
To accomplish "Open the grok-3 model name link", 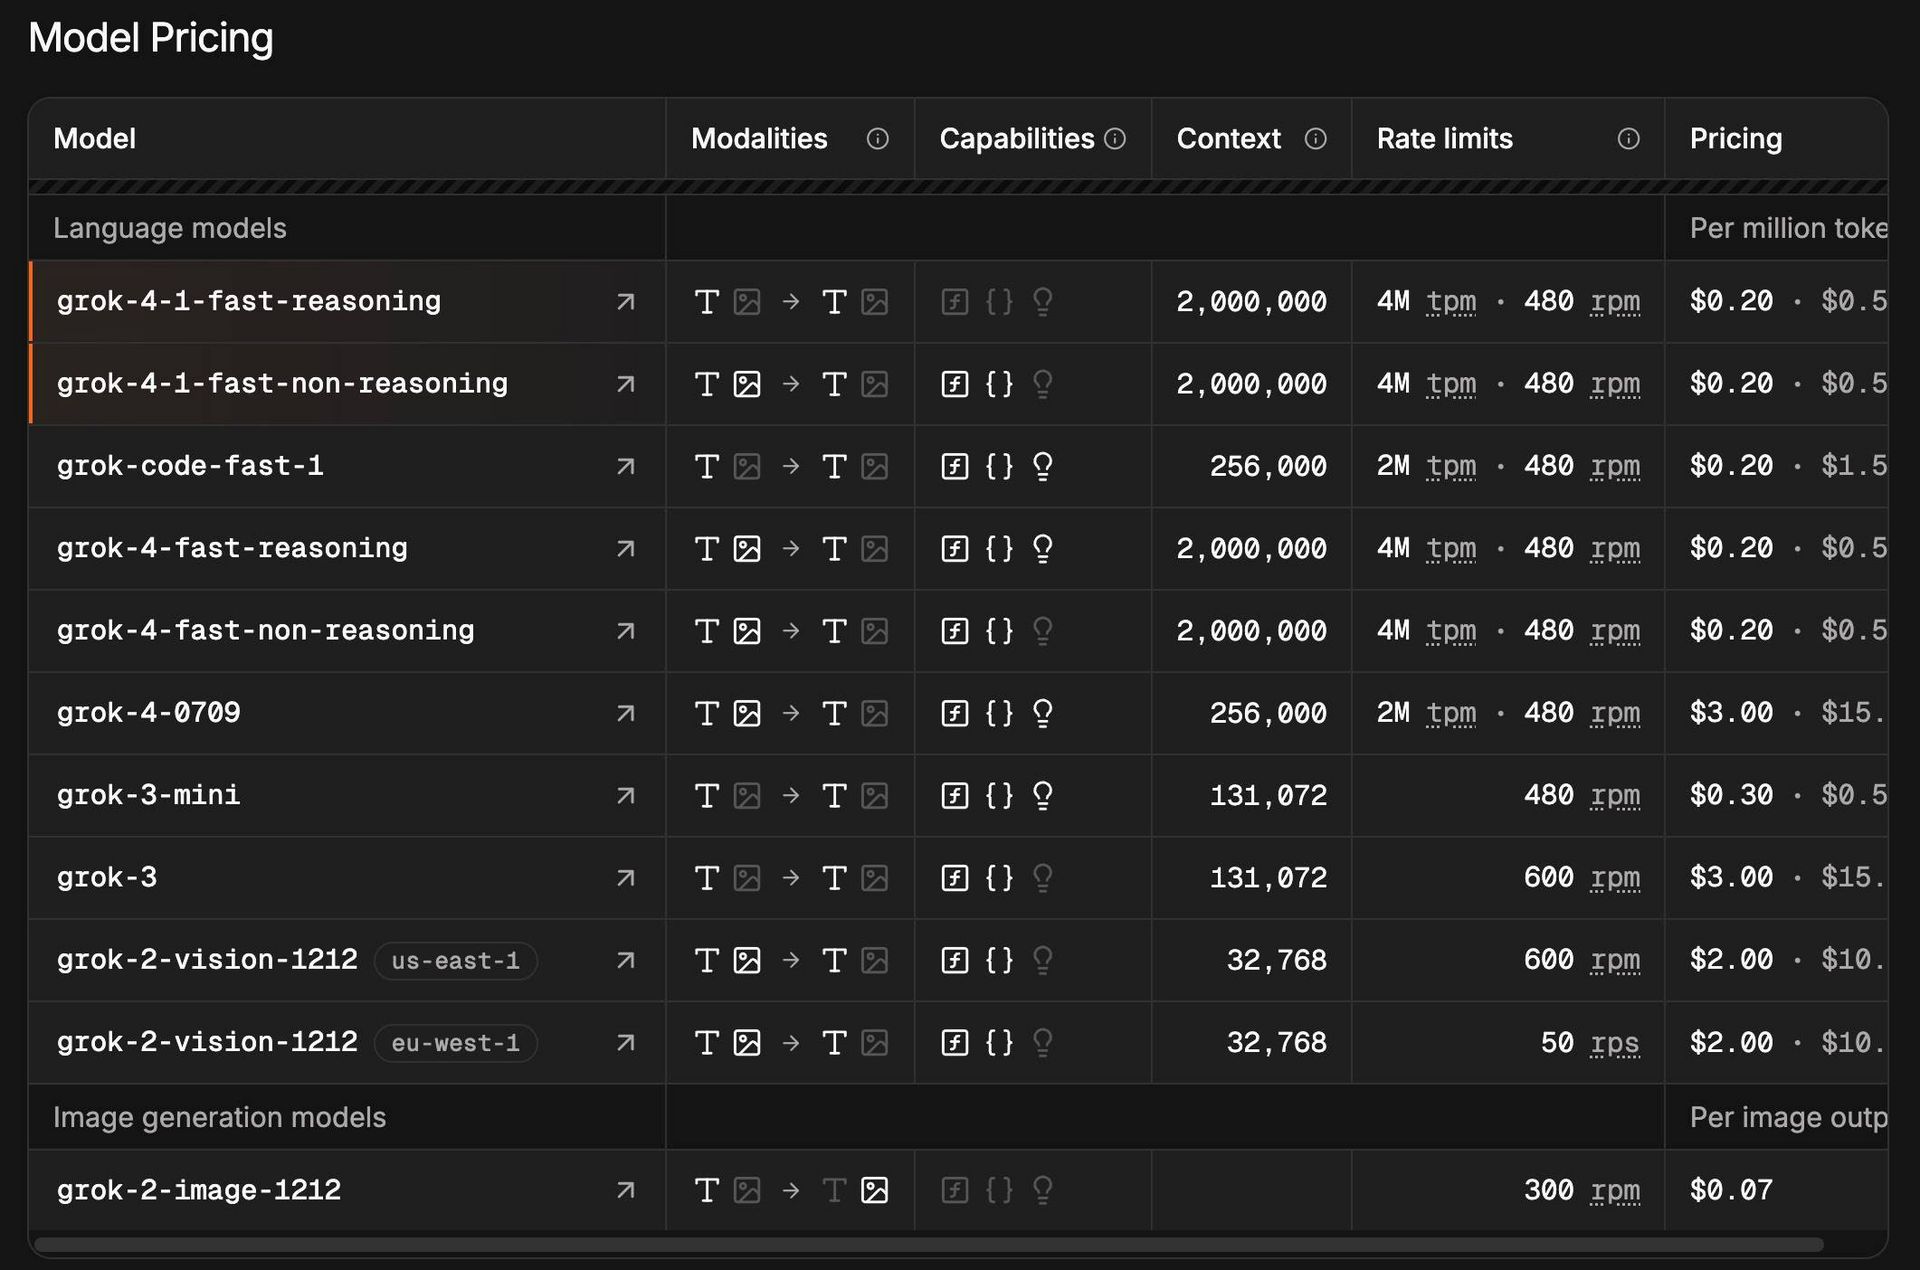I will coord(107,878).
